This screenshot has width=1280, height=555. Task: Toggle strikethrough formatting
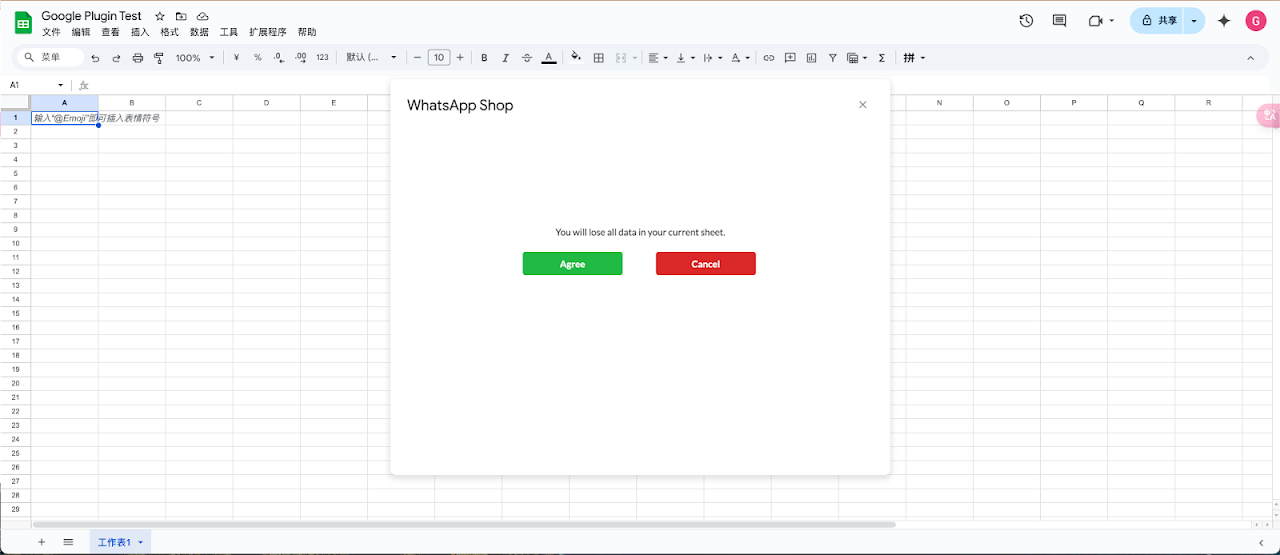(527, 58)
